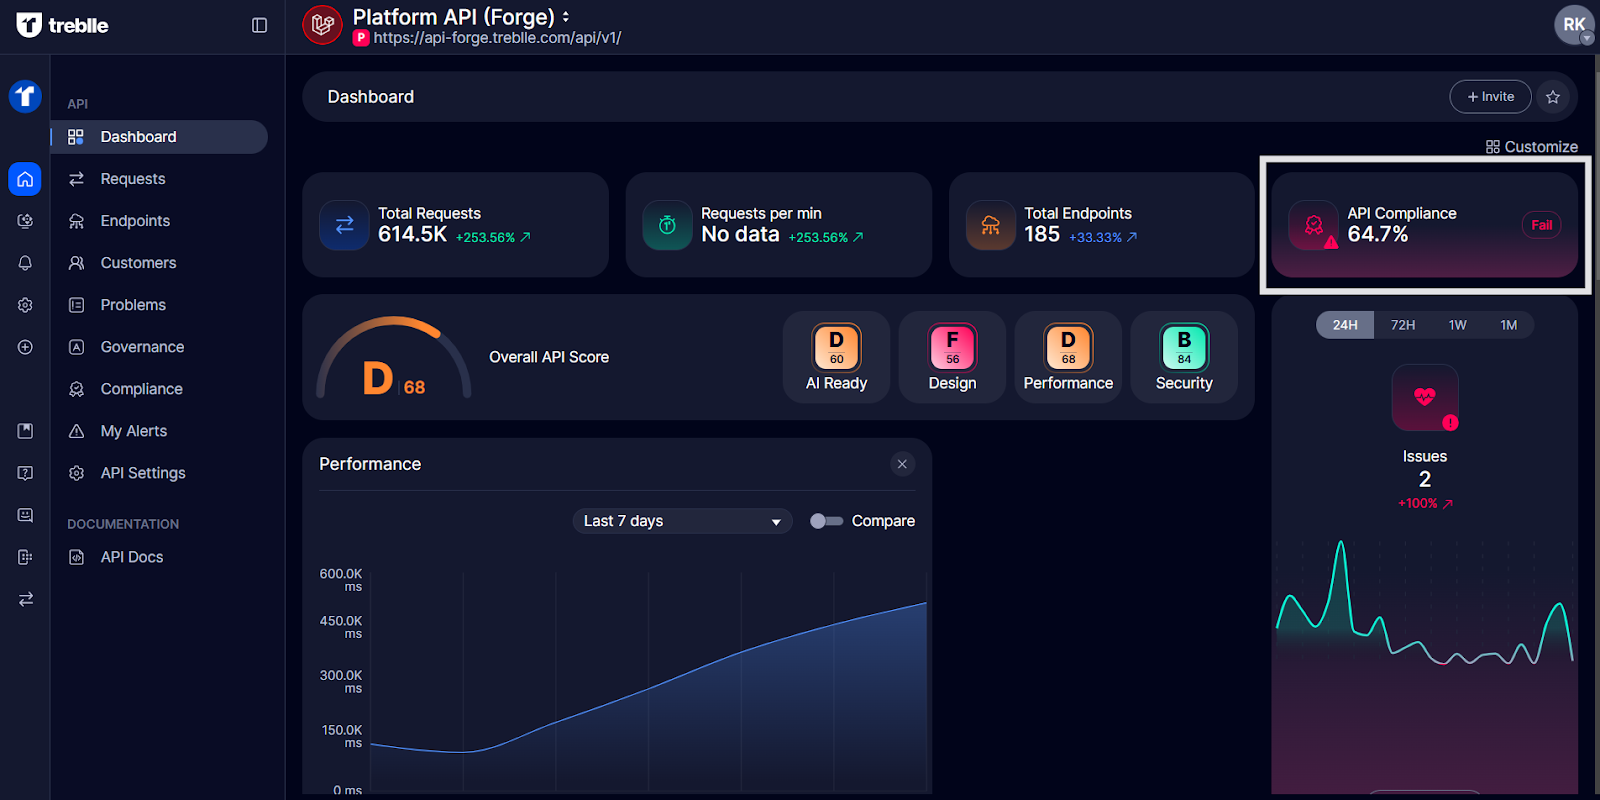Open Endpoints in the sidebar
Viewport: 1600px width, 800px height.
135,221
